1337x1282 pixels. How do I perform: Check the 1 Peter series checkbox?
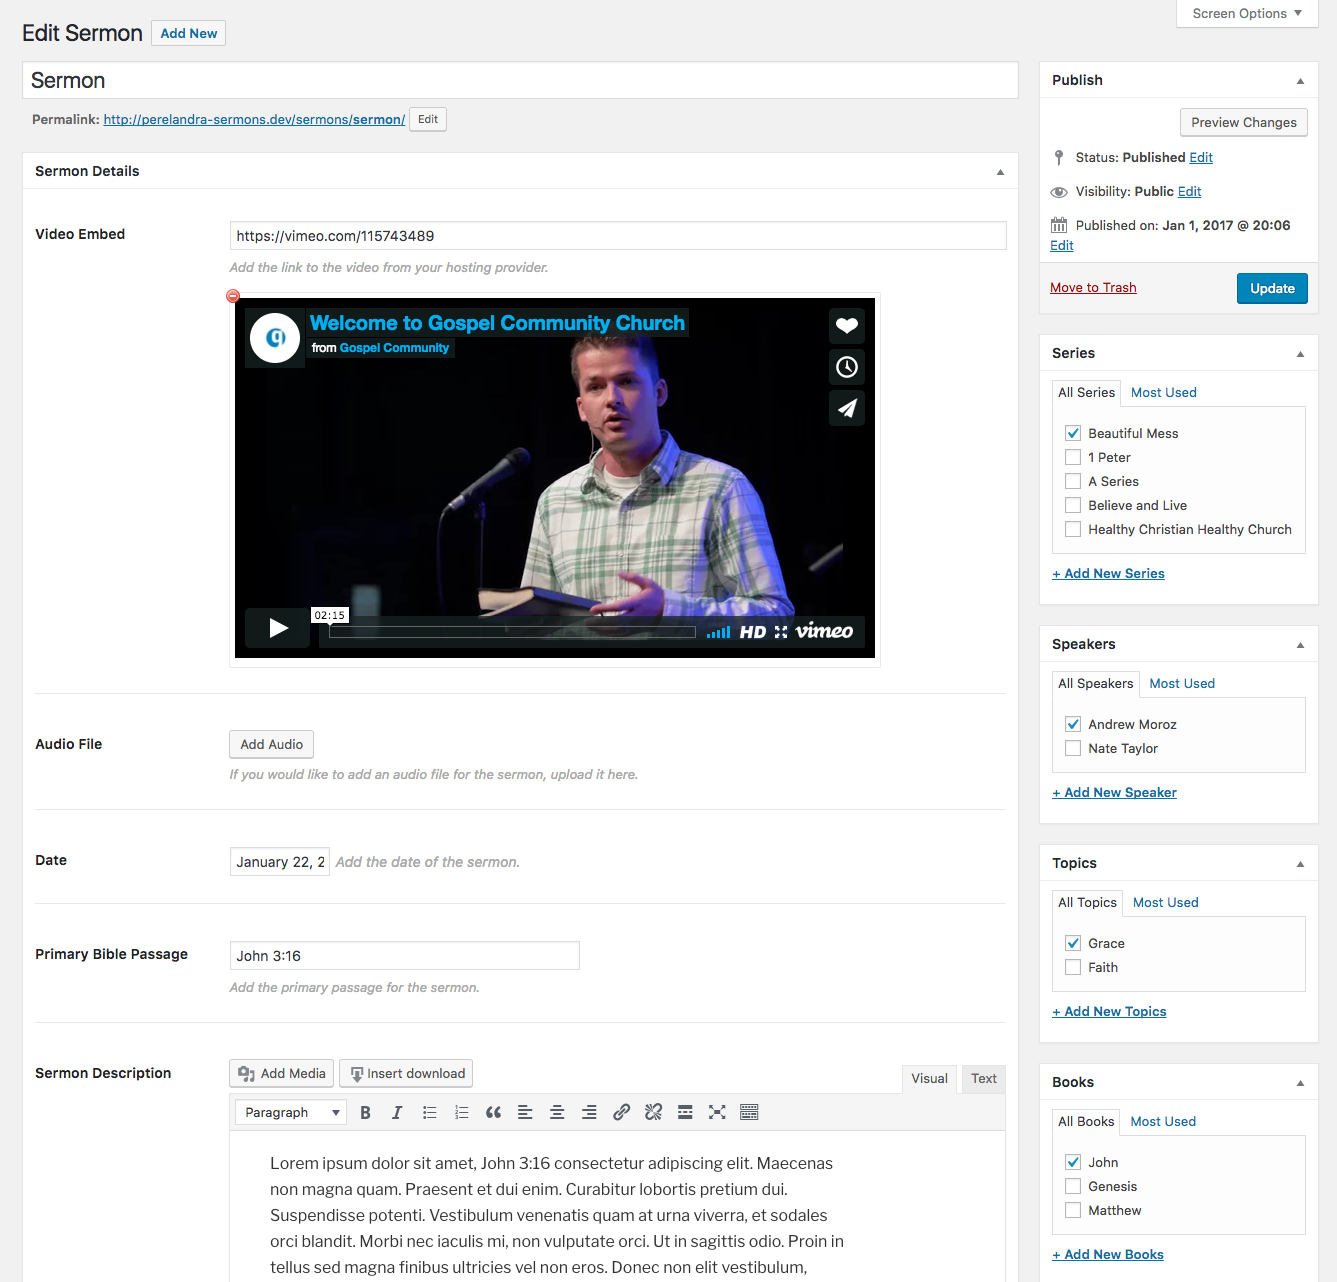(x=1073, y=457)
